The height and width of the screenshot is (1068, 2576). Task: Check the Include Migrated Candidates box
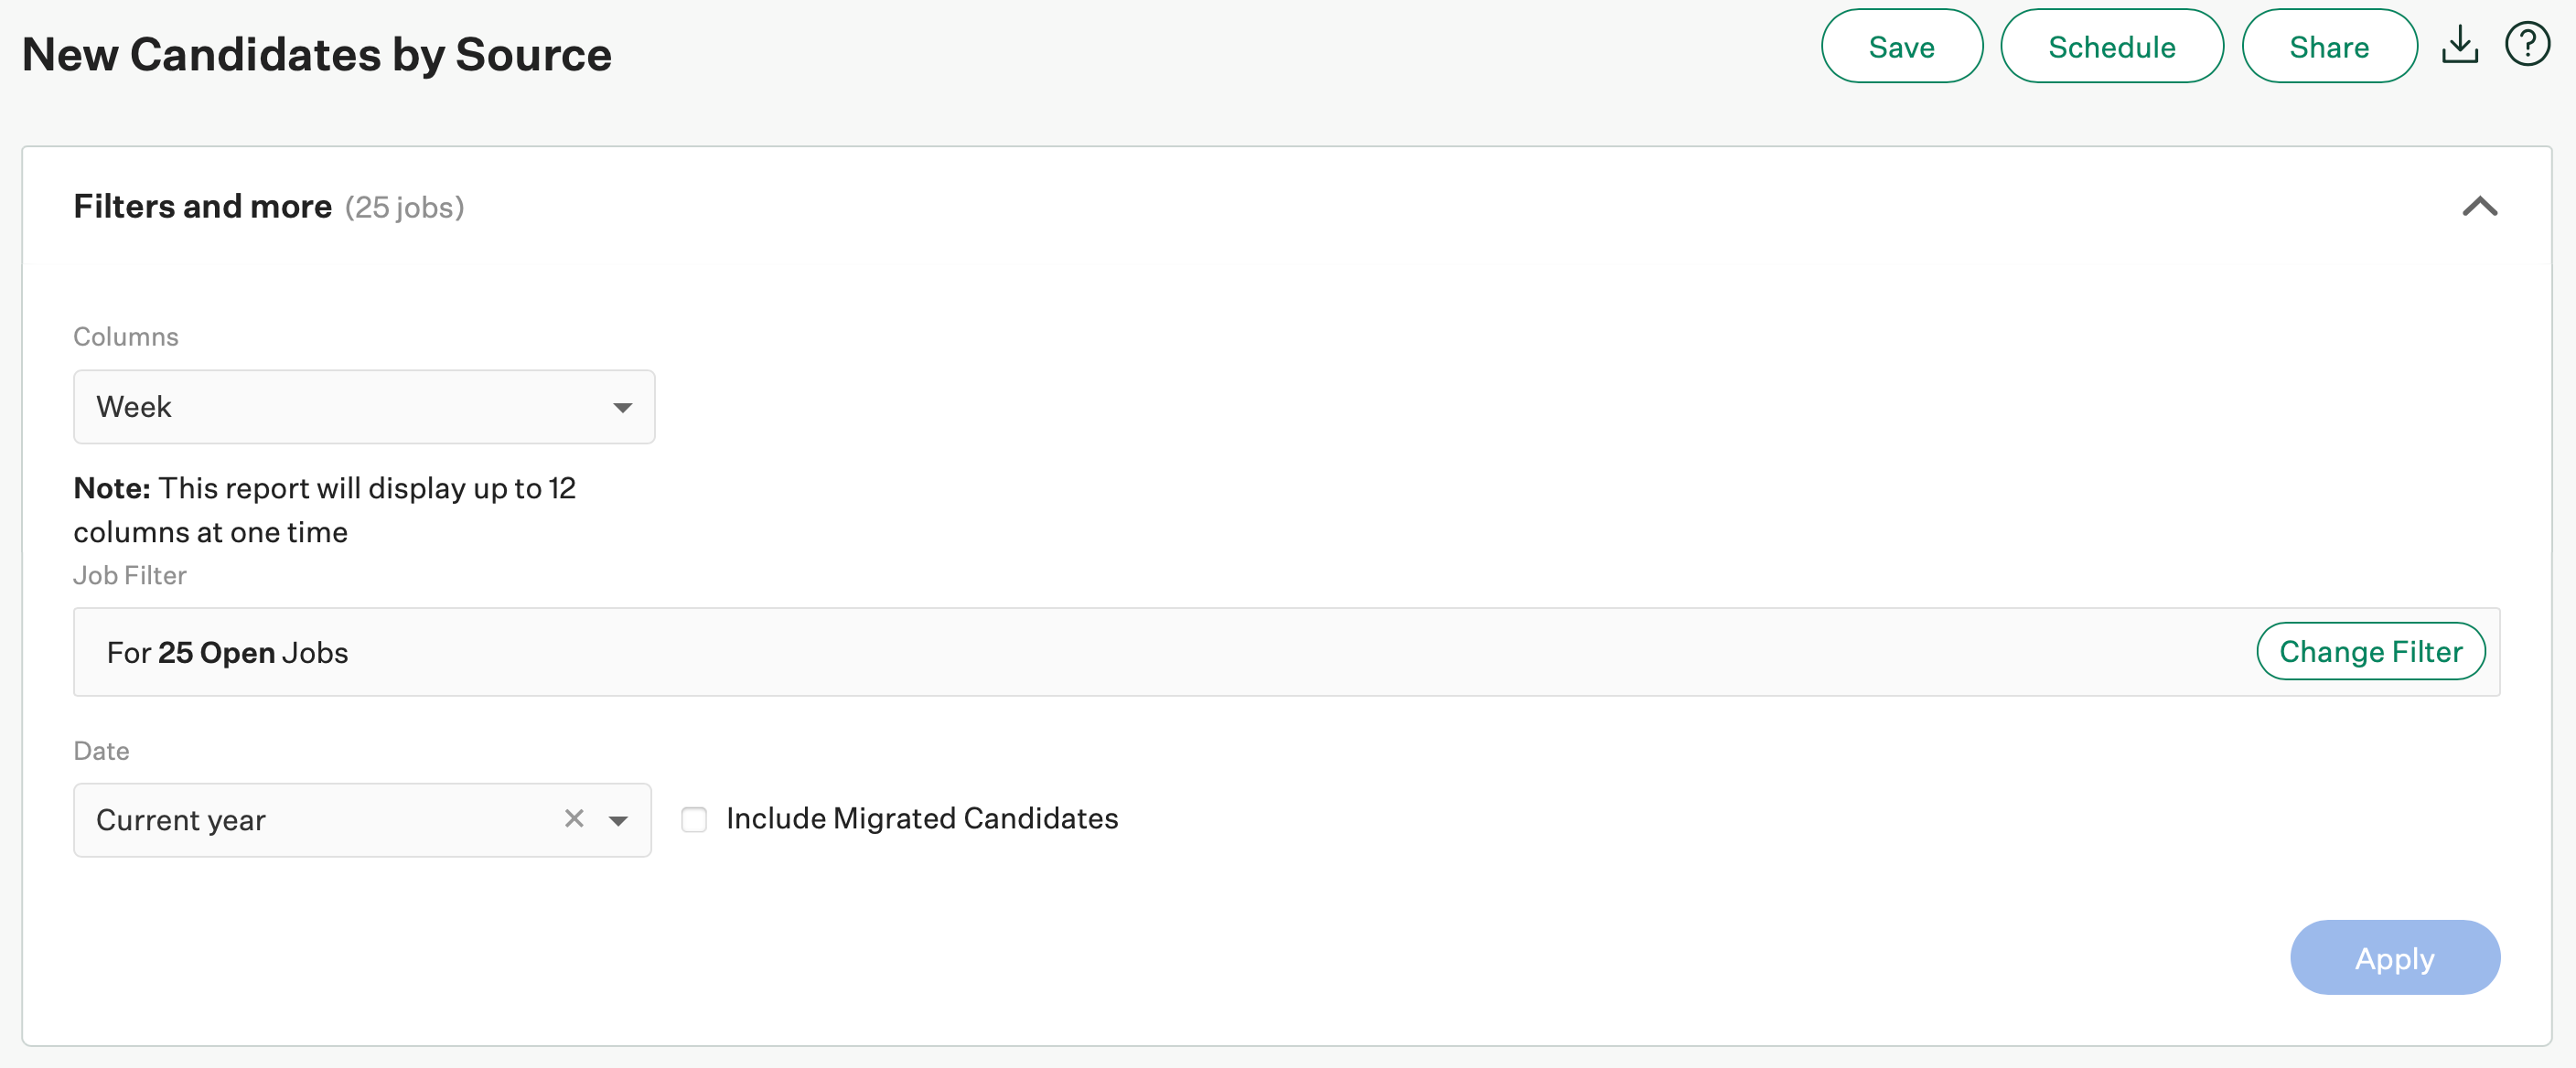pyautogui.click(x=695, y=818)
